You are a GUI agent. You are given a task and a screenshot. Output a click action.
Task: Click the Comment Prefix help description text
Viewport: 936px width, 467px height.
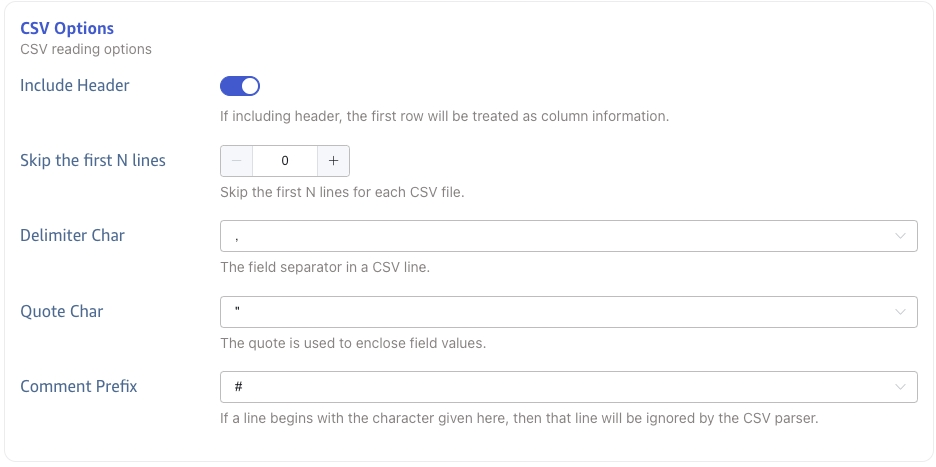pyautogui.click(x=519, y=418)
